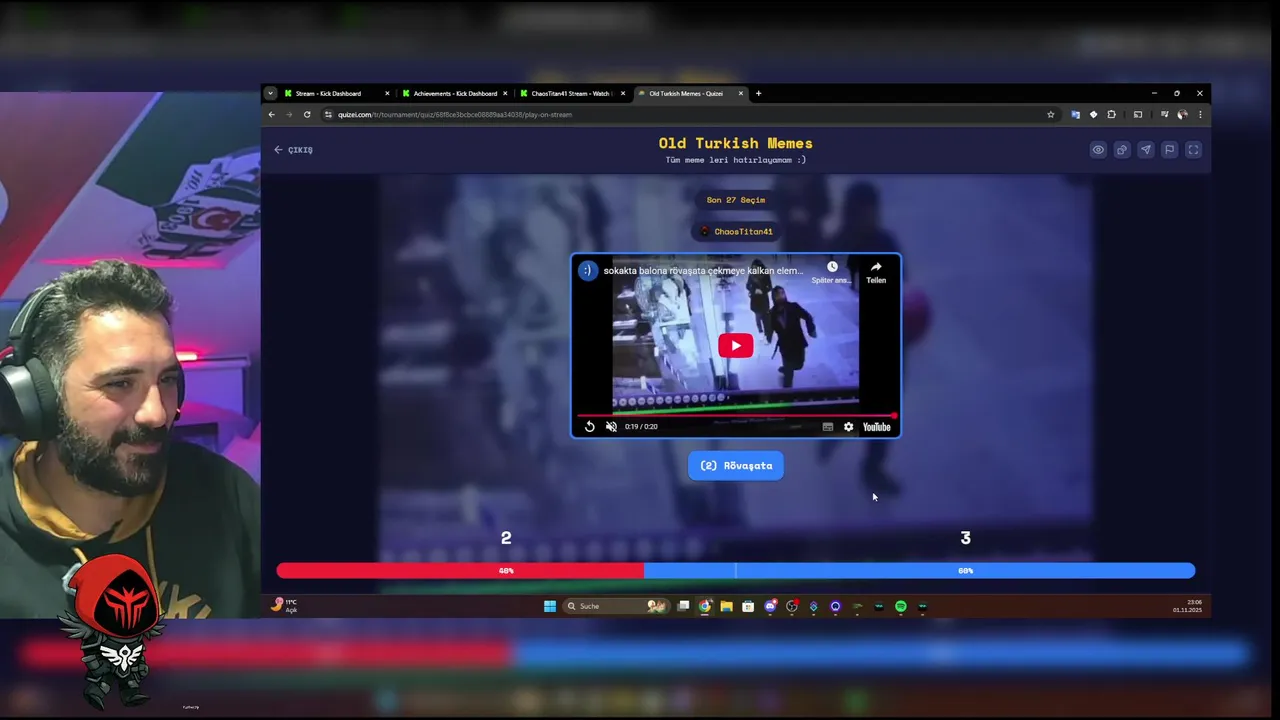
Task: Open the tab search dropdown arrow
Action: pos(270,94)
